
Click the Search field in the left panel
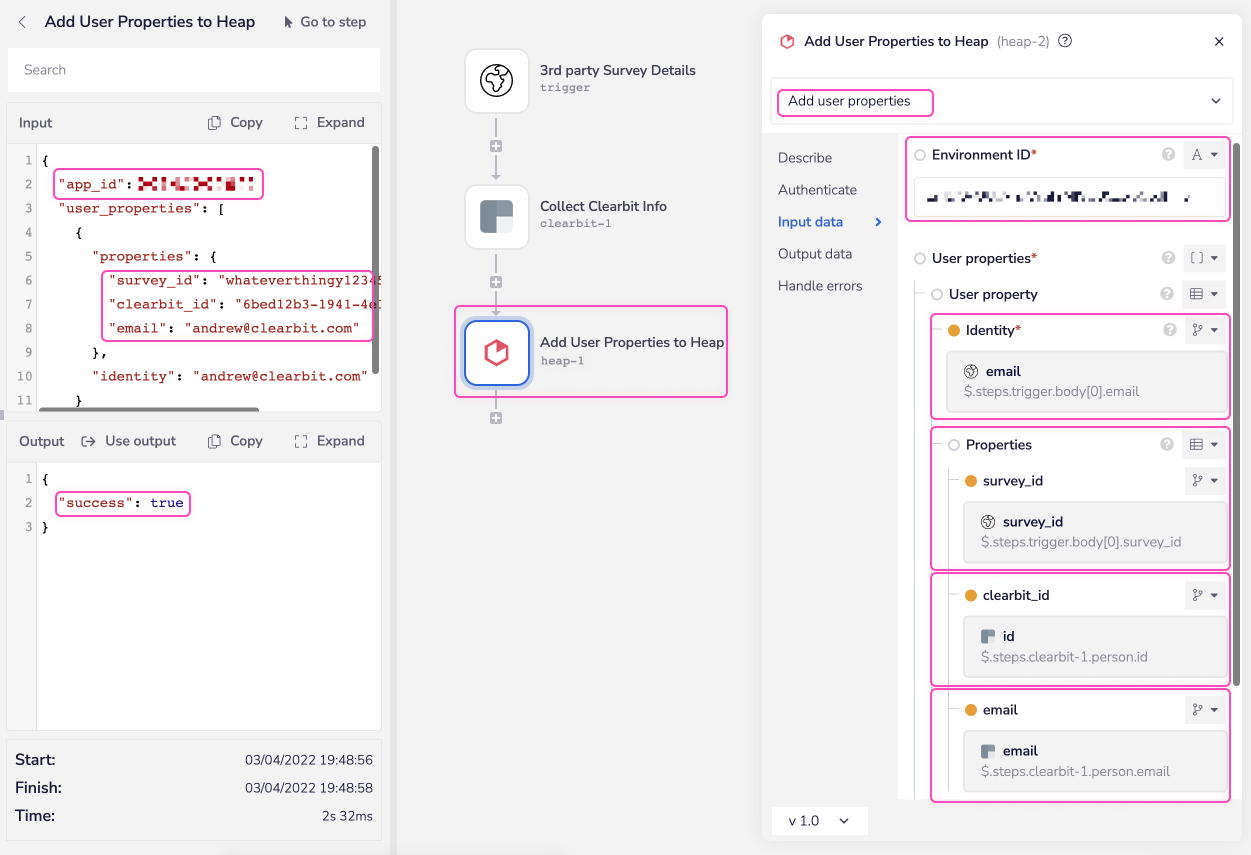point(194,70)
